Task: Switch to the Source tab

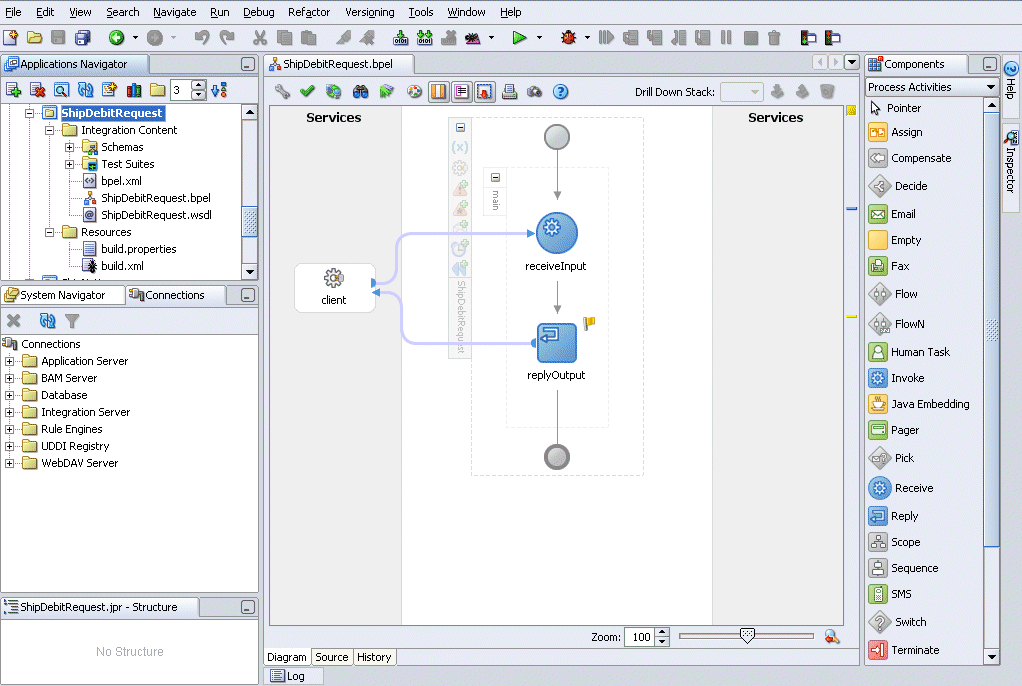Action: click(331, 657)
